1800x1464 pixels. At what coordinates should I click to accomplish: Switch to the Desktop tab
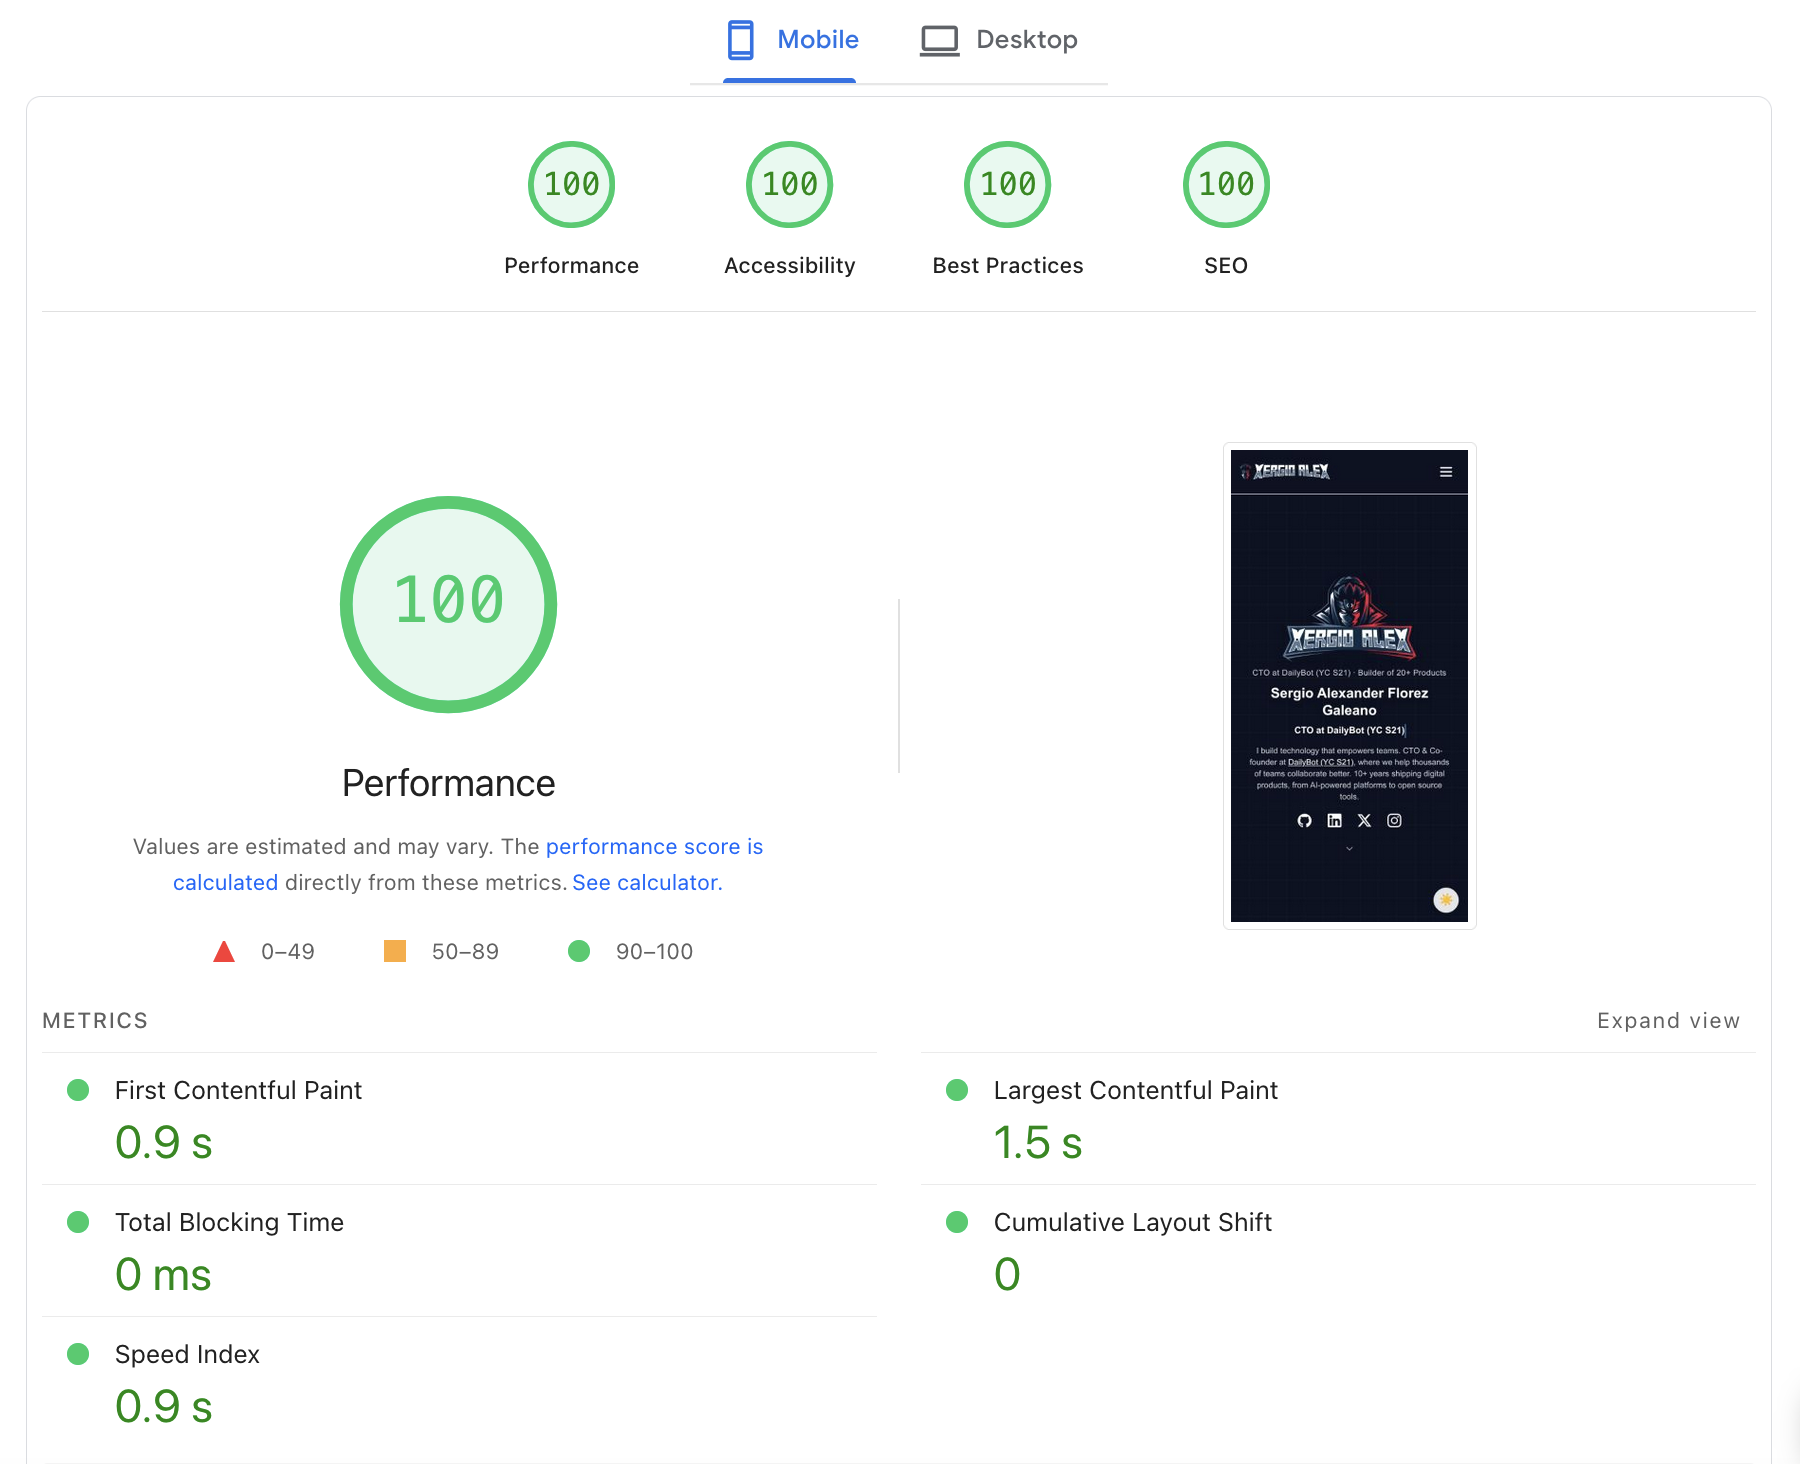click(1027, 39)
